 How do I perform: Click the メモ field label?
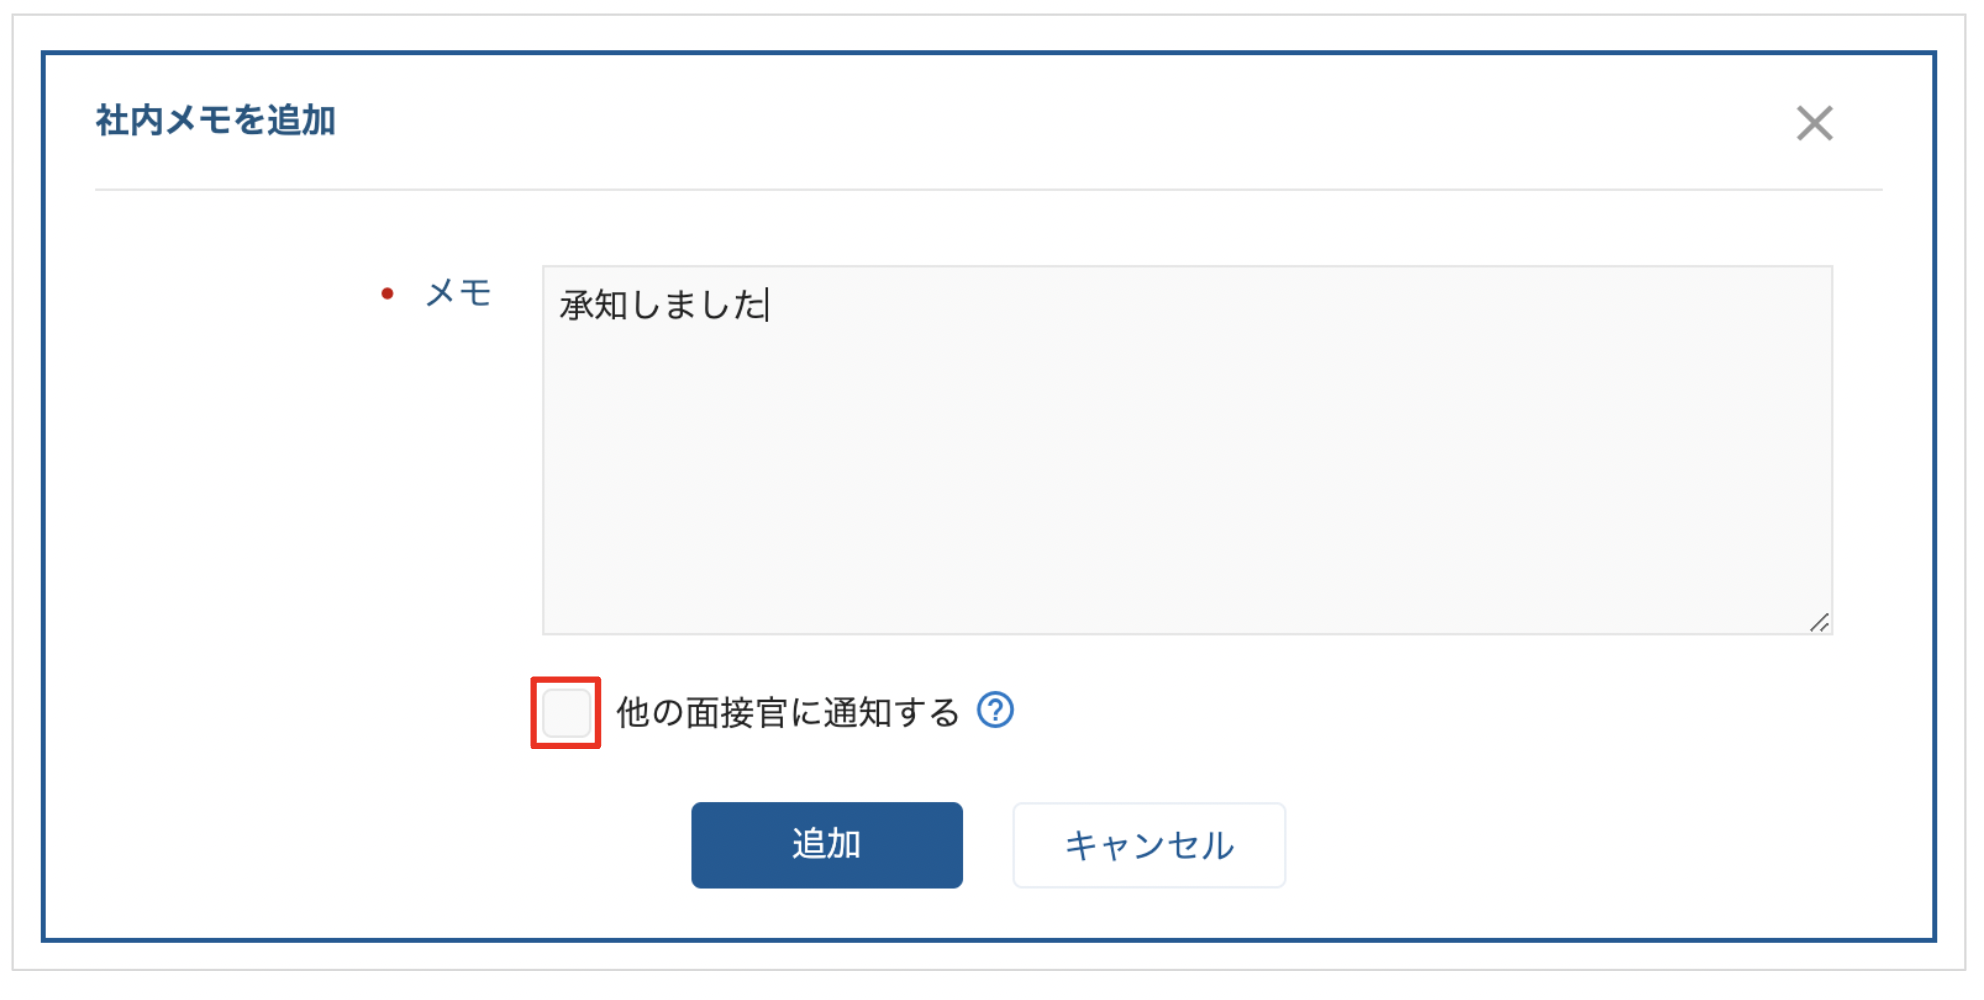tap(458, 293)
